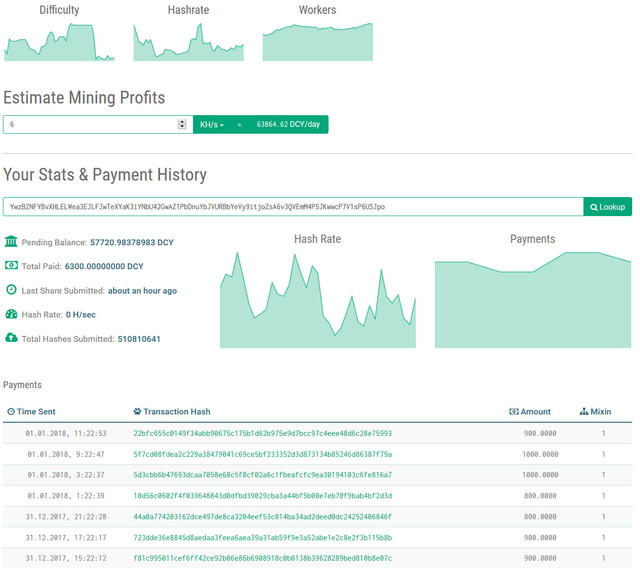Click the Amount column header
Viewport: 640px width, 574px height.
[530, 412]
